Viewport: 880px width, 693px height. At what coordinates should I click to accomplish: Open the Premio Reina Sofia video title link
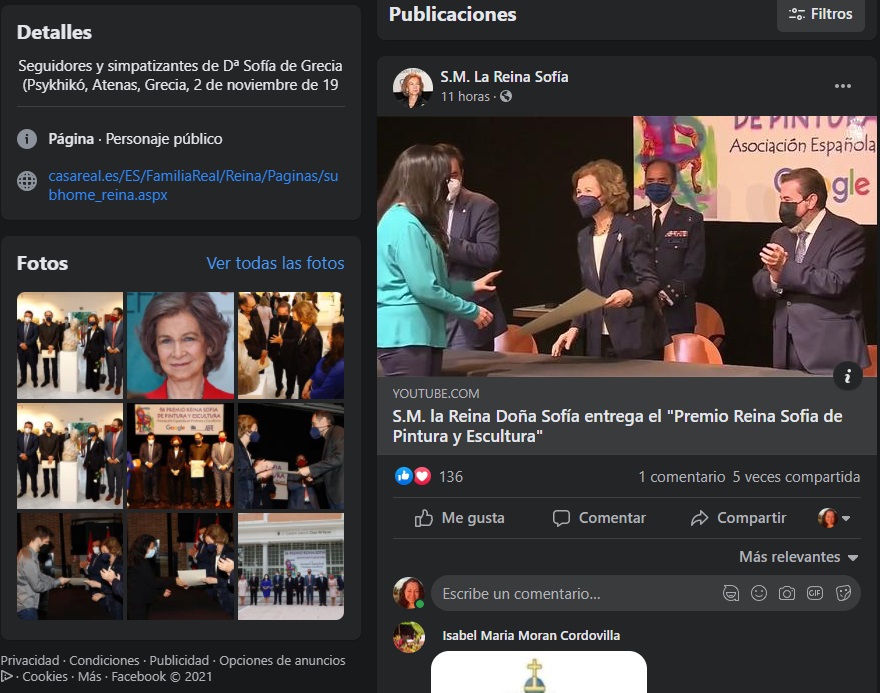(617, 426)
